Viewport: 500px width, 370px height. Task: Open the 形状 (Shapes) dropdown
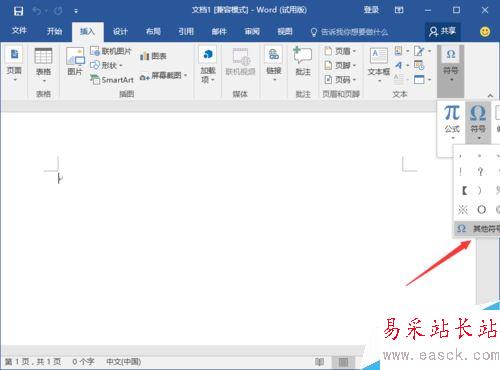tap(107, 65)
